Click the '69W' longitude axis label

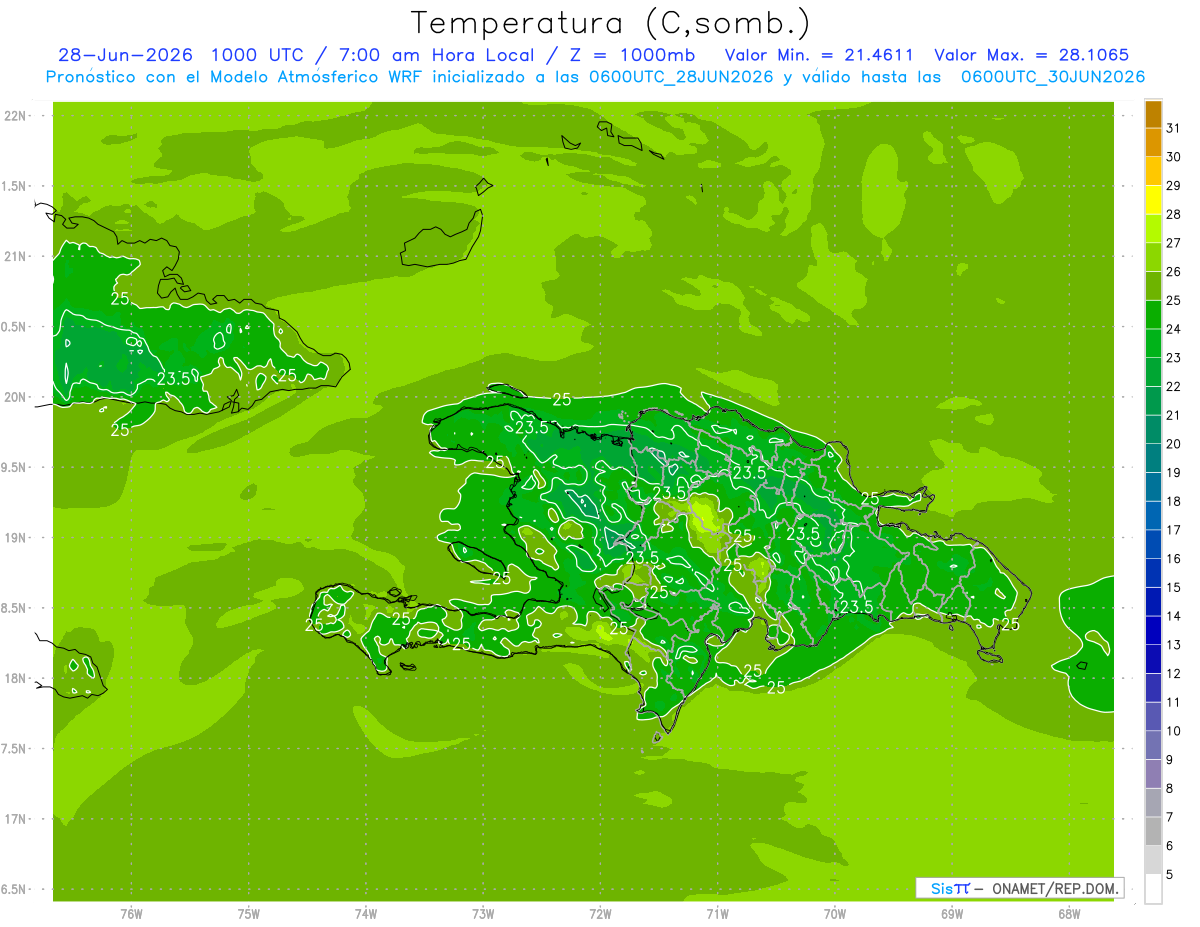pyautogui.click(x=952, y=913)
